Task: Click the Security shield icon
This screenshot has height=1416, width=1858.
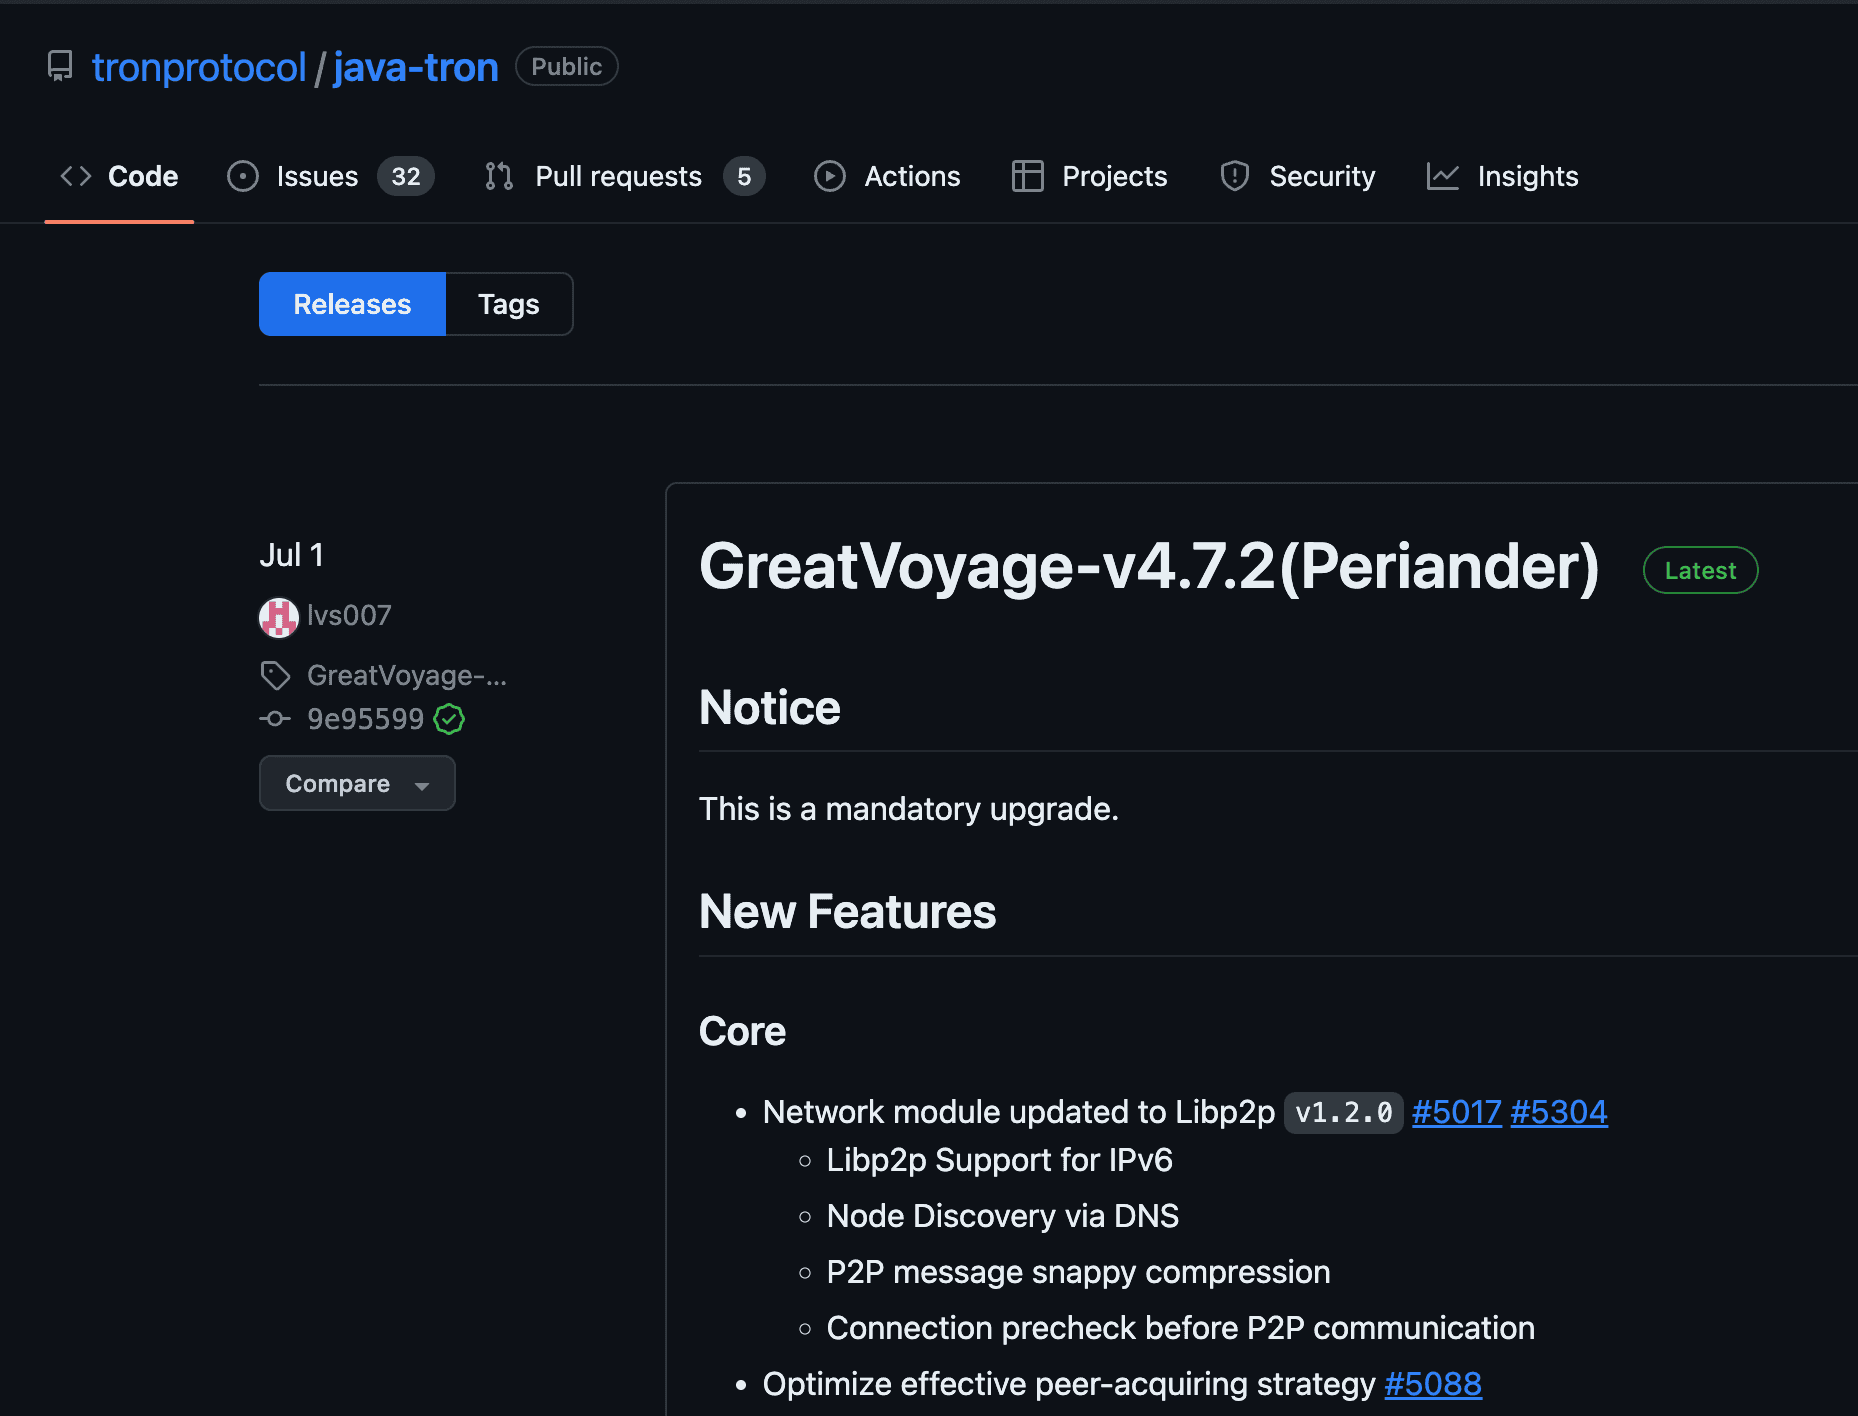Action: click(x=1234, y=176)
